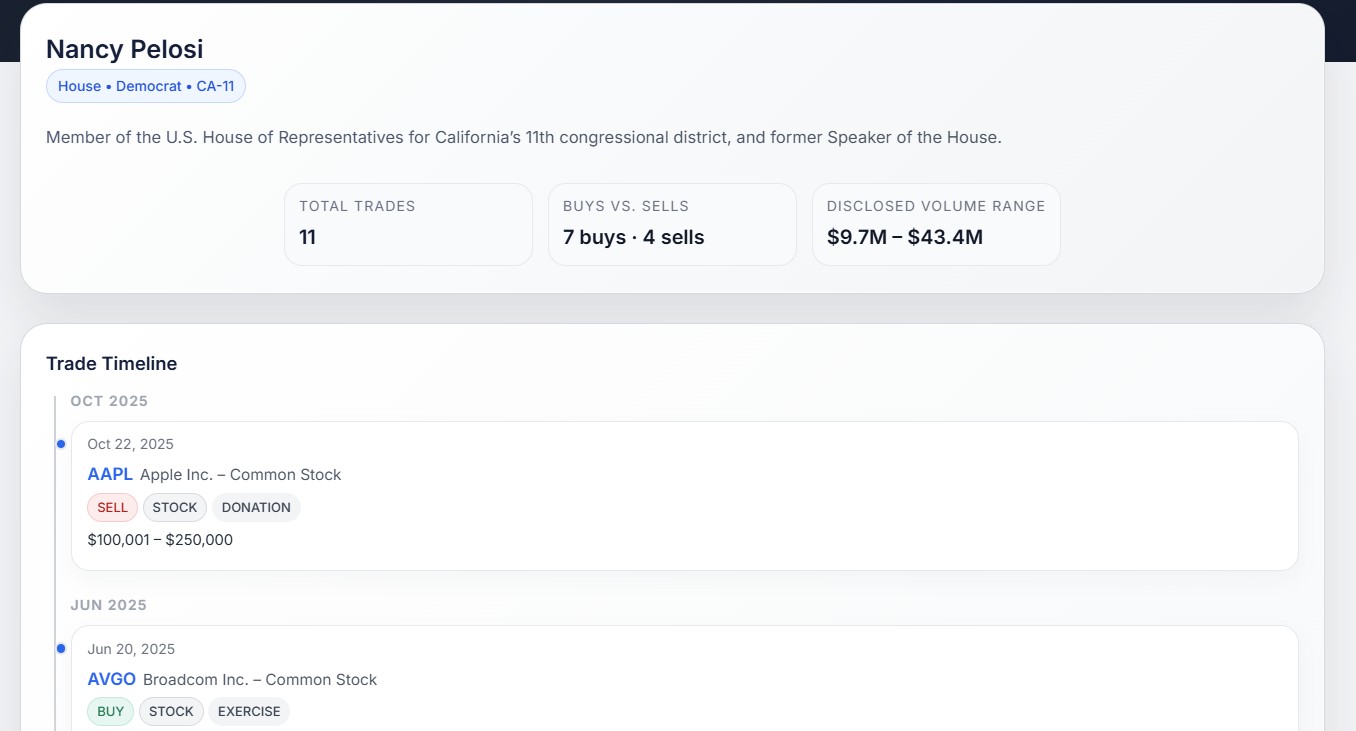Select the blue timeline dot for Jun 20
The width and height of the screenshot is (1356, 731).
tap(61, 648)
